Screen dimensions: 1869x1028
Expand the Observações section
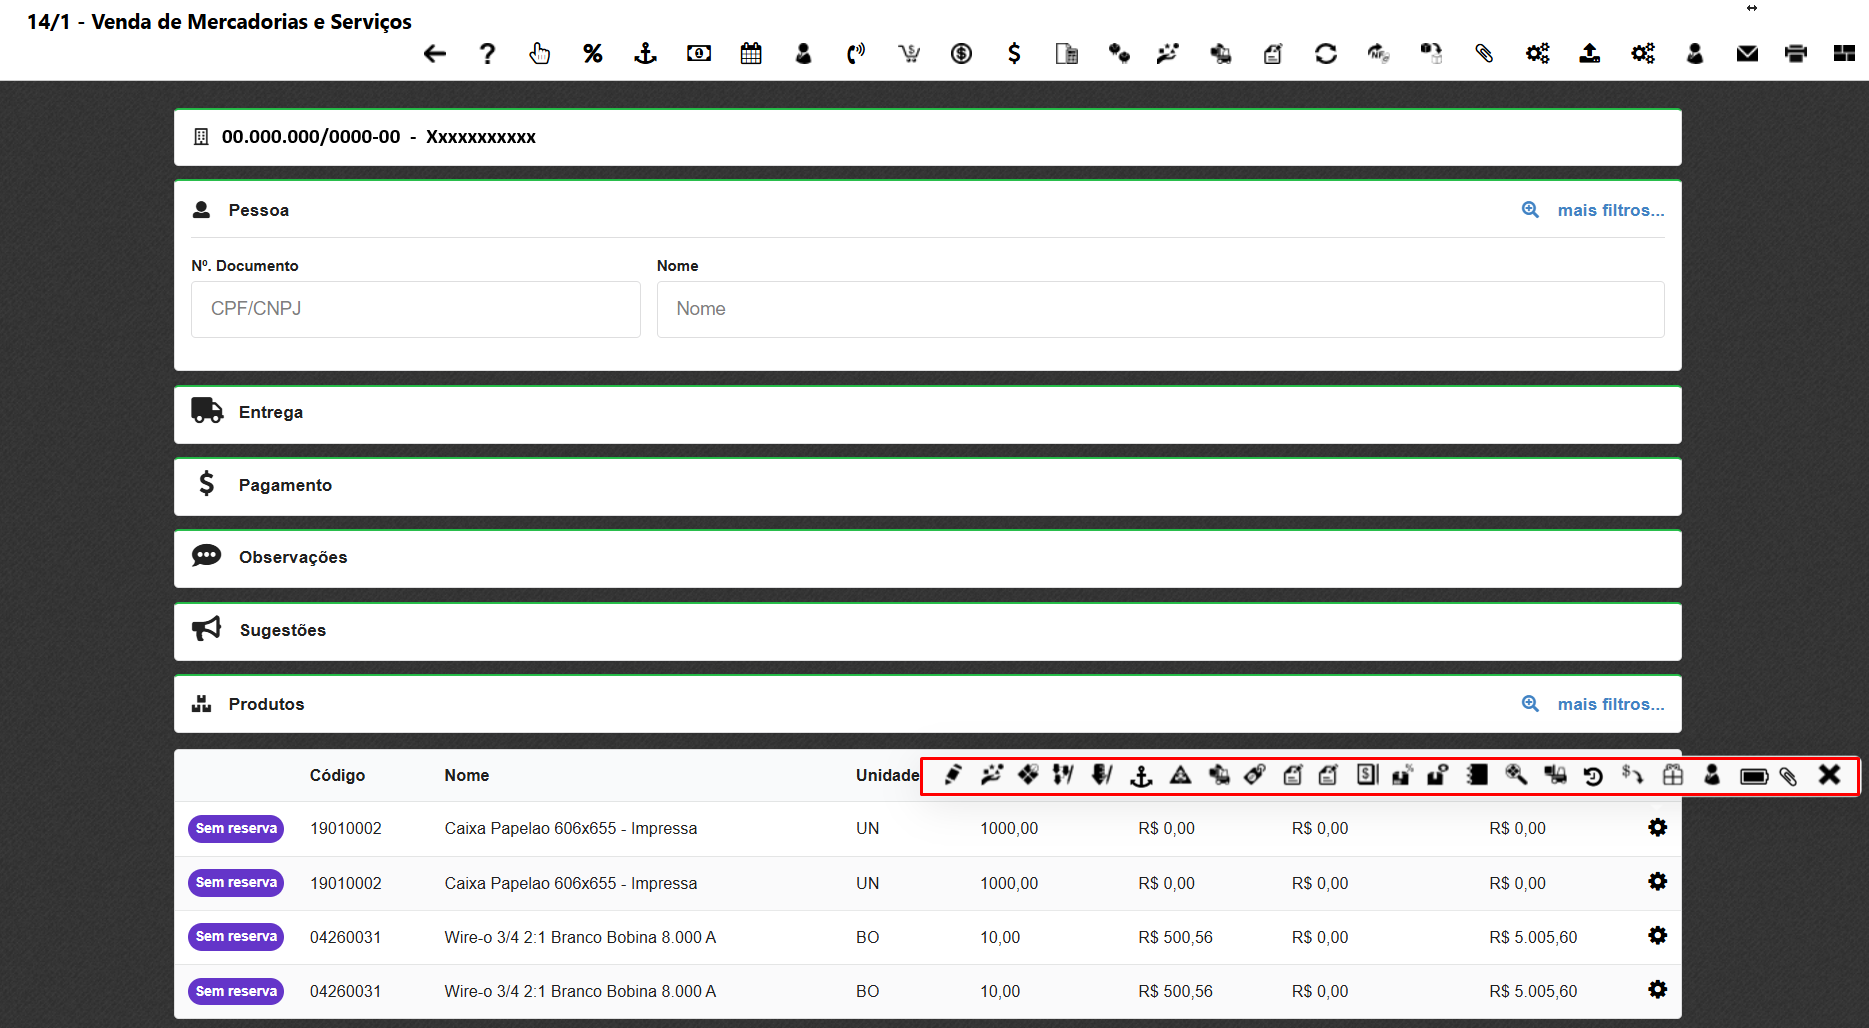pyautogui.click(x=292, y=558)
